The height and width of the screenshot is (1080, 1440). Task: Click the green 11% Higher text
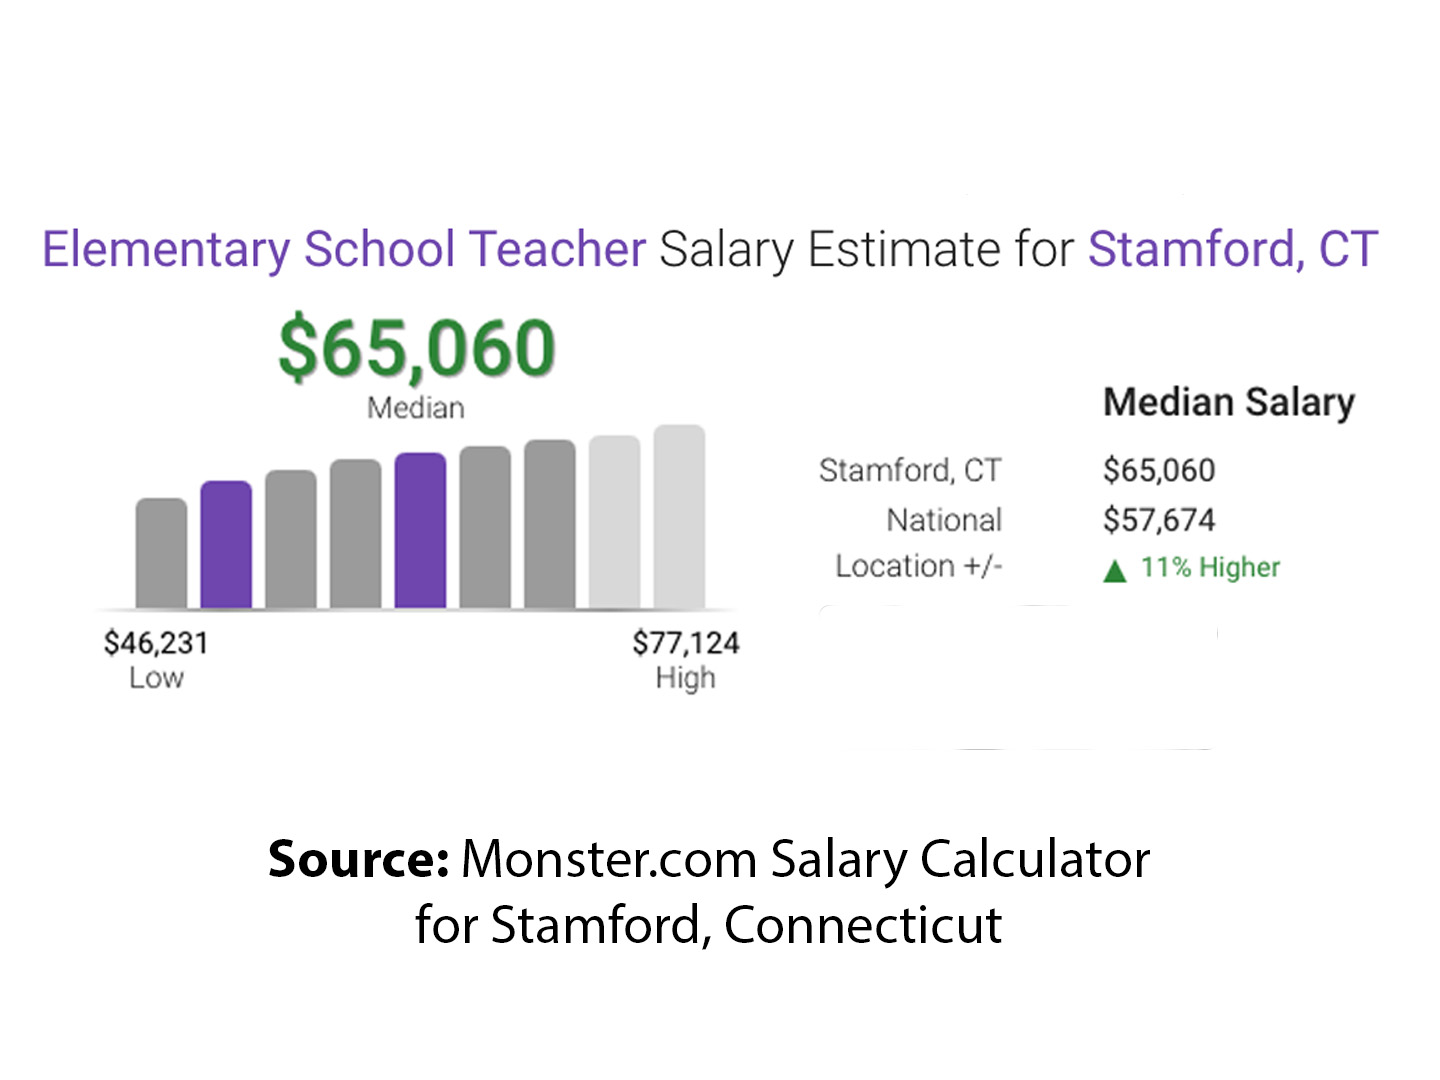1210,568
